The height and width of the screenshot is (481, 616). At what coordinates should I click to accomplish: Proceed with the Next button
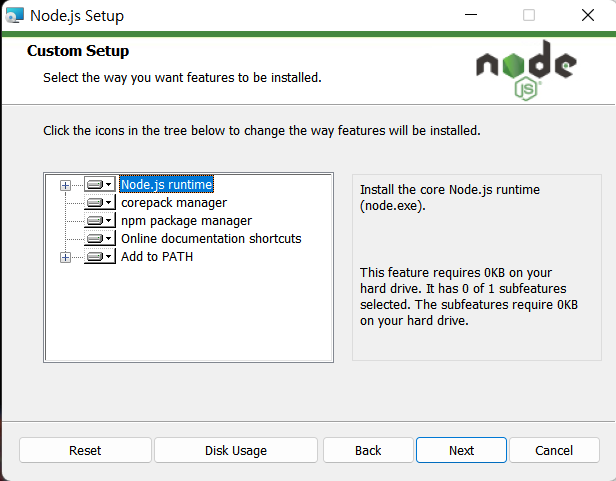tap(461, 450)
